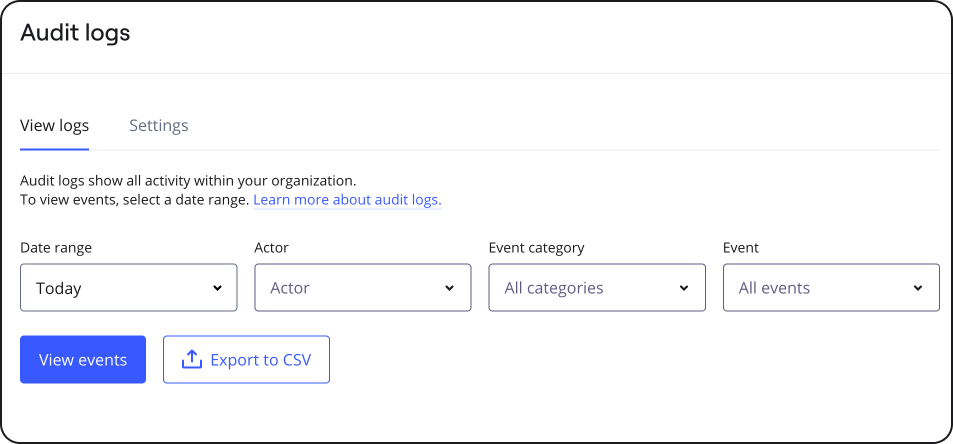The image size is (953, 444).
Task: Follow the Learn more about audit logs link
Action: [x=347, y=200]
